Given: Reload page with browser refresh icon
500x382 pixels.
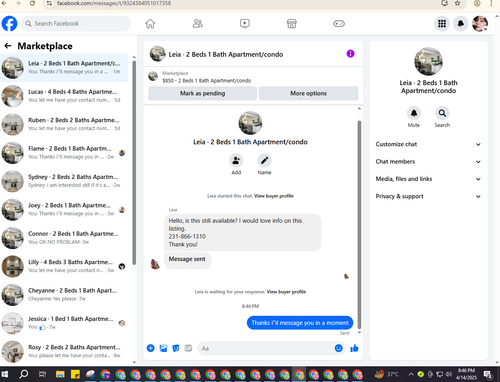Looking at the screenshot, I should point(32,3).
